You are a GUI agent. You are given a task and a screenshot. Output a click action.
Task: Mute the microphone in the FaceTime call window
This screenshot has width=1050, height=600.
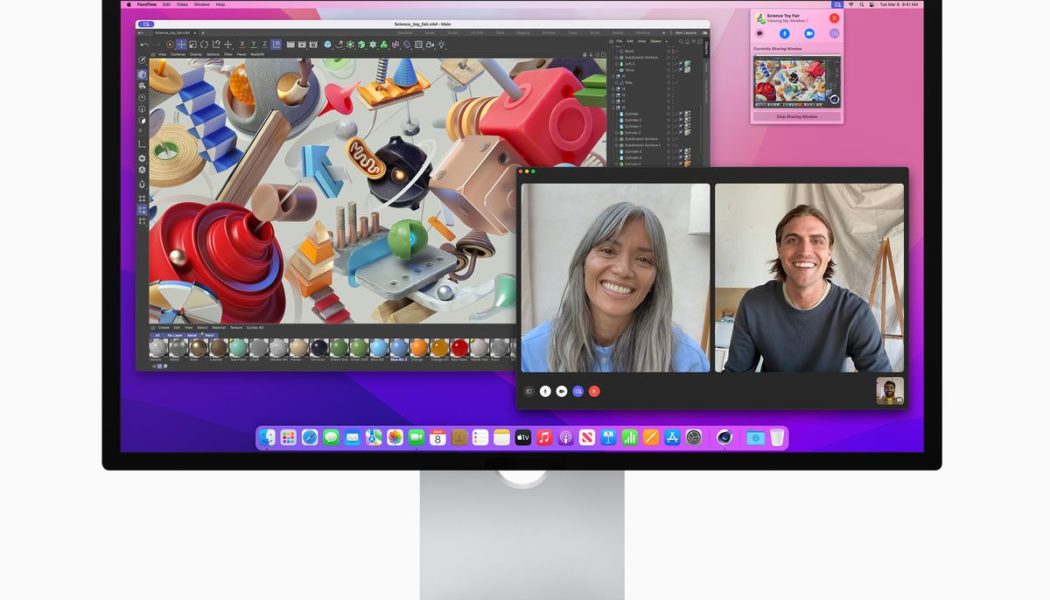point(545,391)
